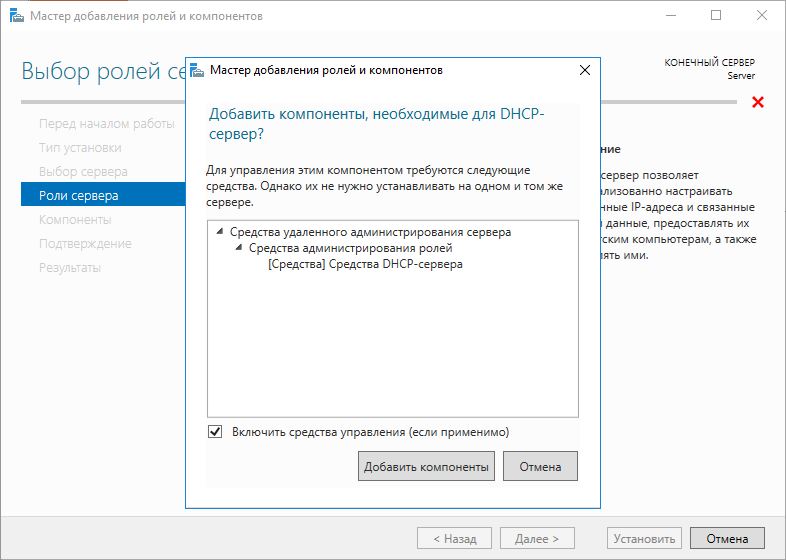Close the DHCP components dialog
The image size is (786, 560).
pyautogui.click(x=584, y=71)
